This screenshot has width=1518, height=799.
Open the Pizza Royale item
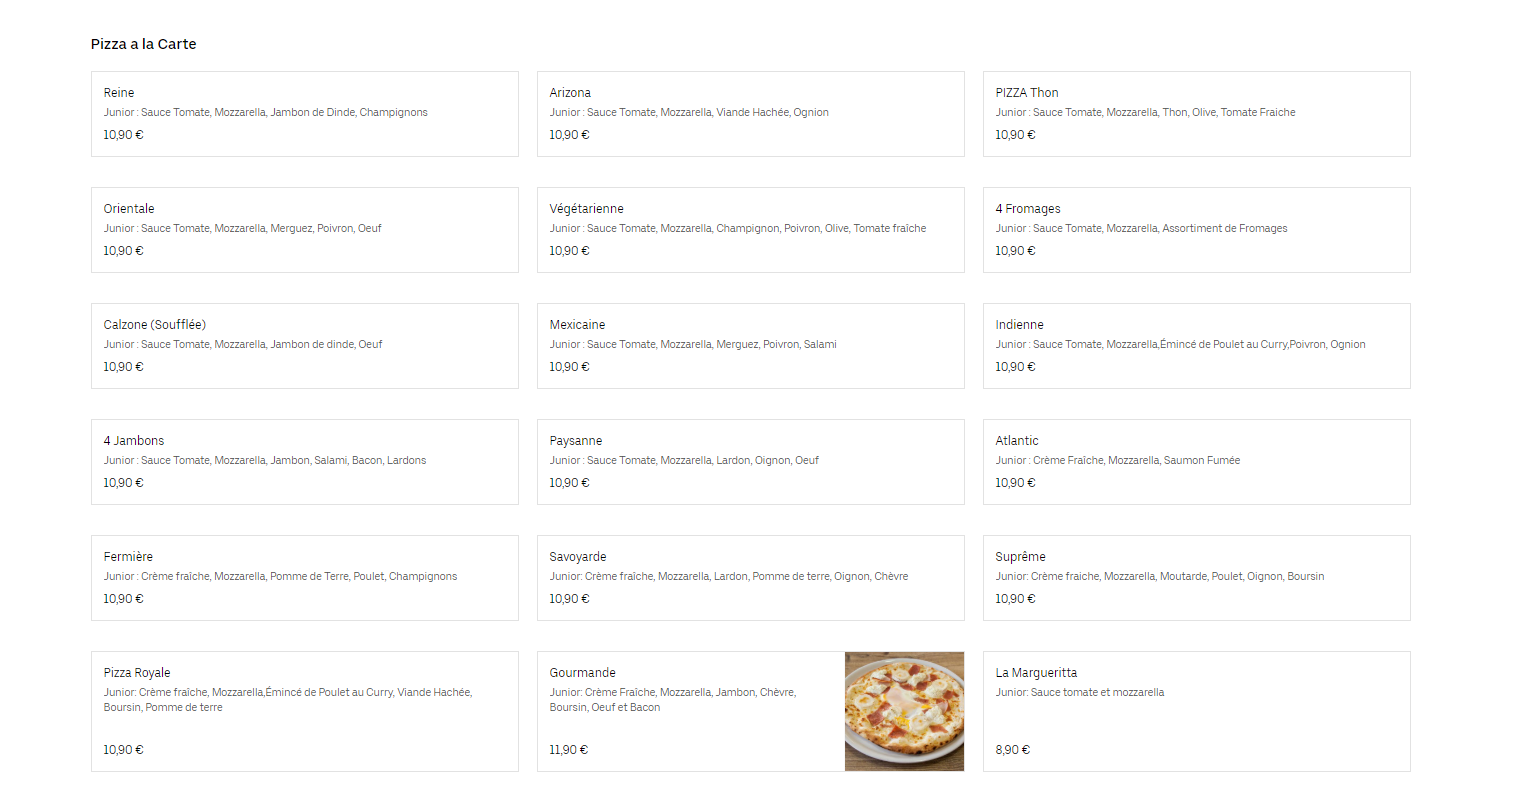(x=305, y=711)
